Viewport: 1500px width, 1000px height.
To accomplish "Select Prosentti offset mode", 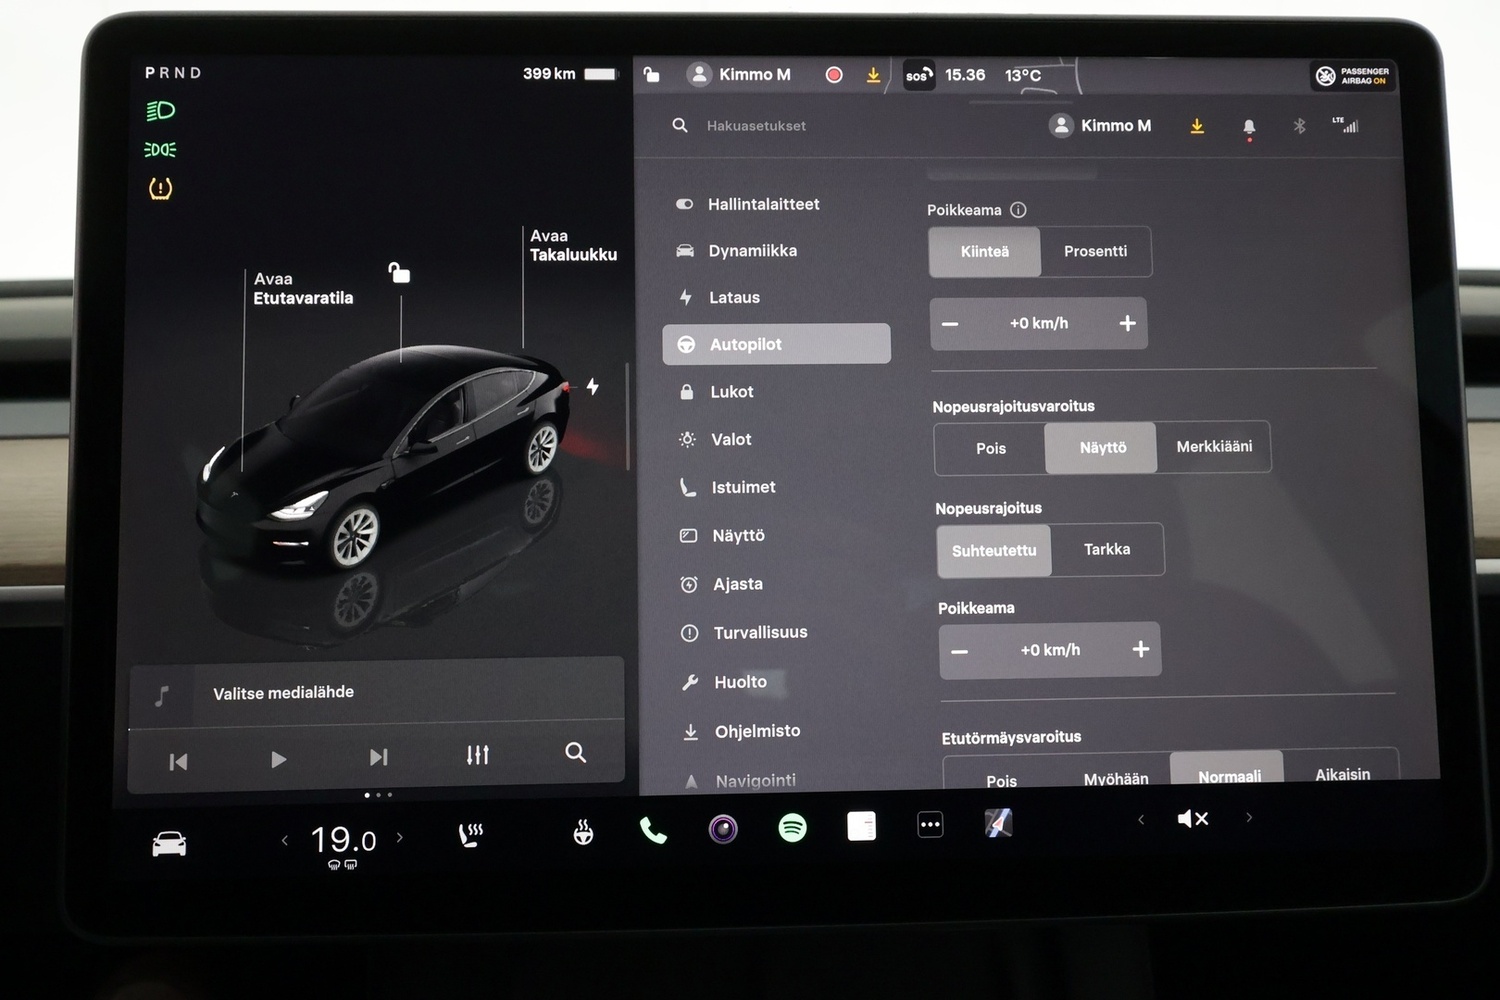I will click(1096, 251).
